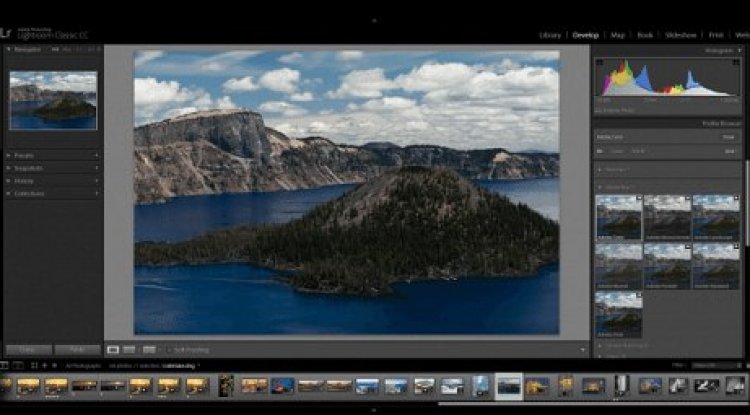Open the toolbar options dropdown arrow

(x=582, y=349)
